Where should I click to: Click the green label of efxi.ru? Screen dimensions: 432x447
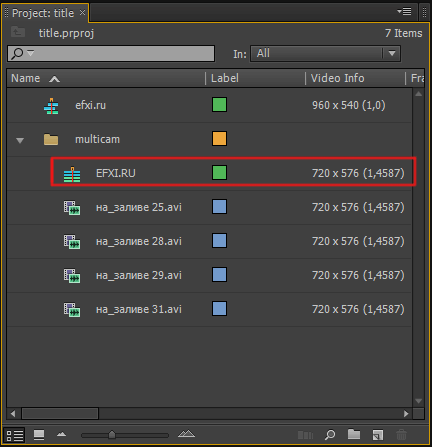tap(219, 105)
